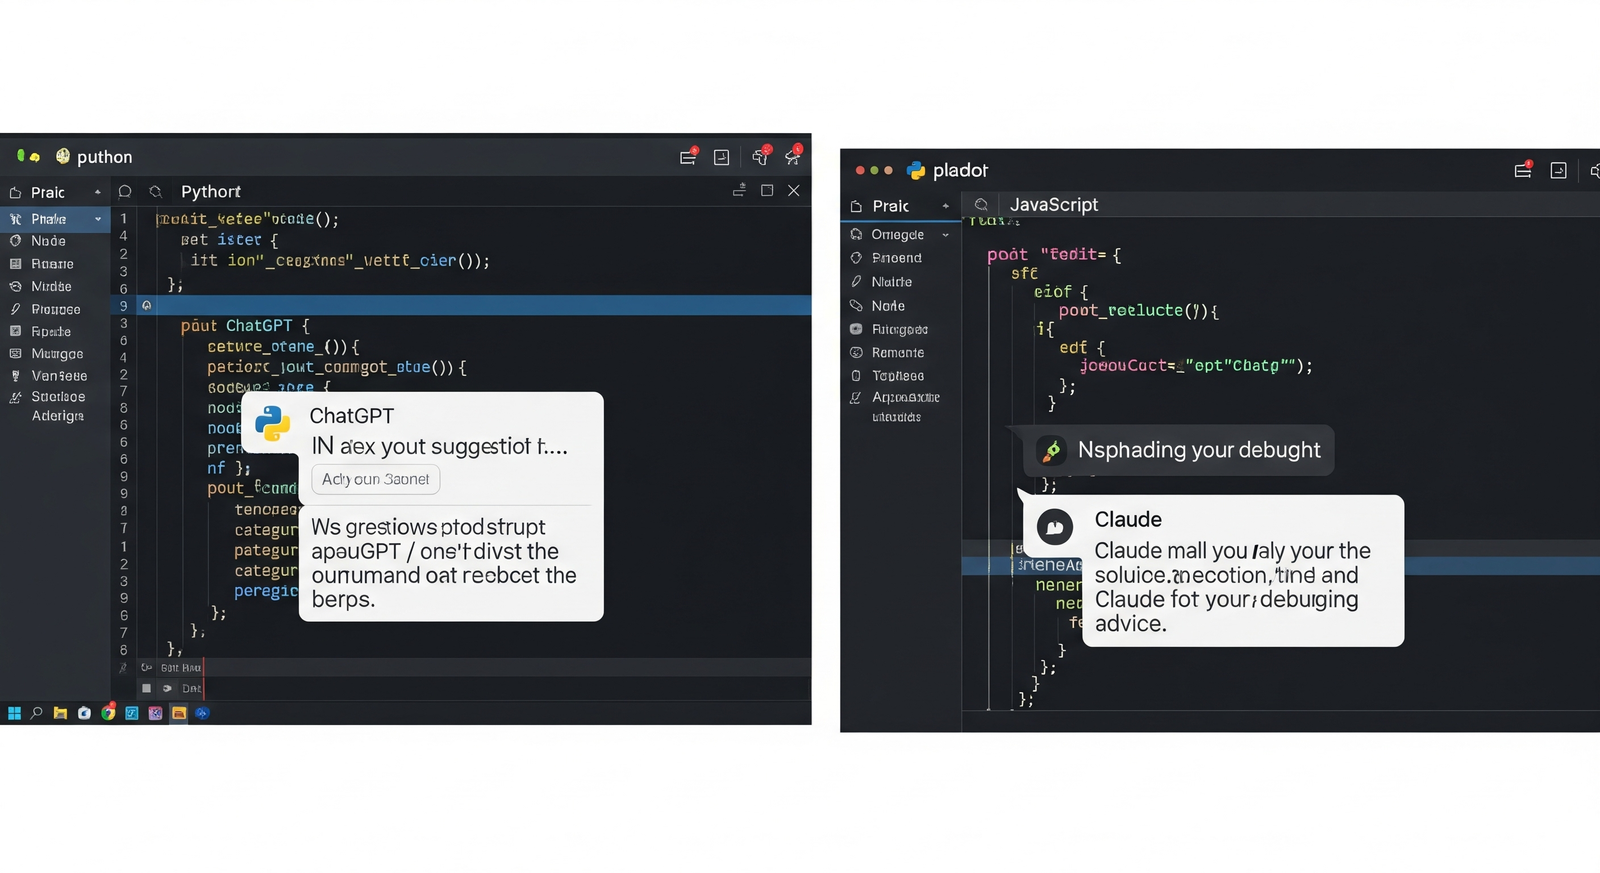The width and height of the screenshot is (1600, 873).
Task: Select Remonte in the pladot sidebar
Action: (897, 353)
